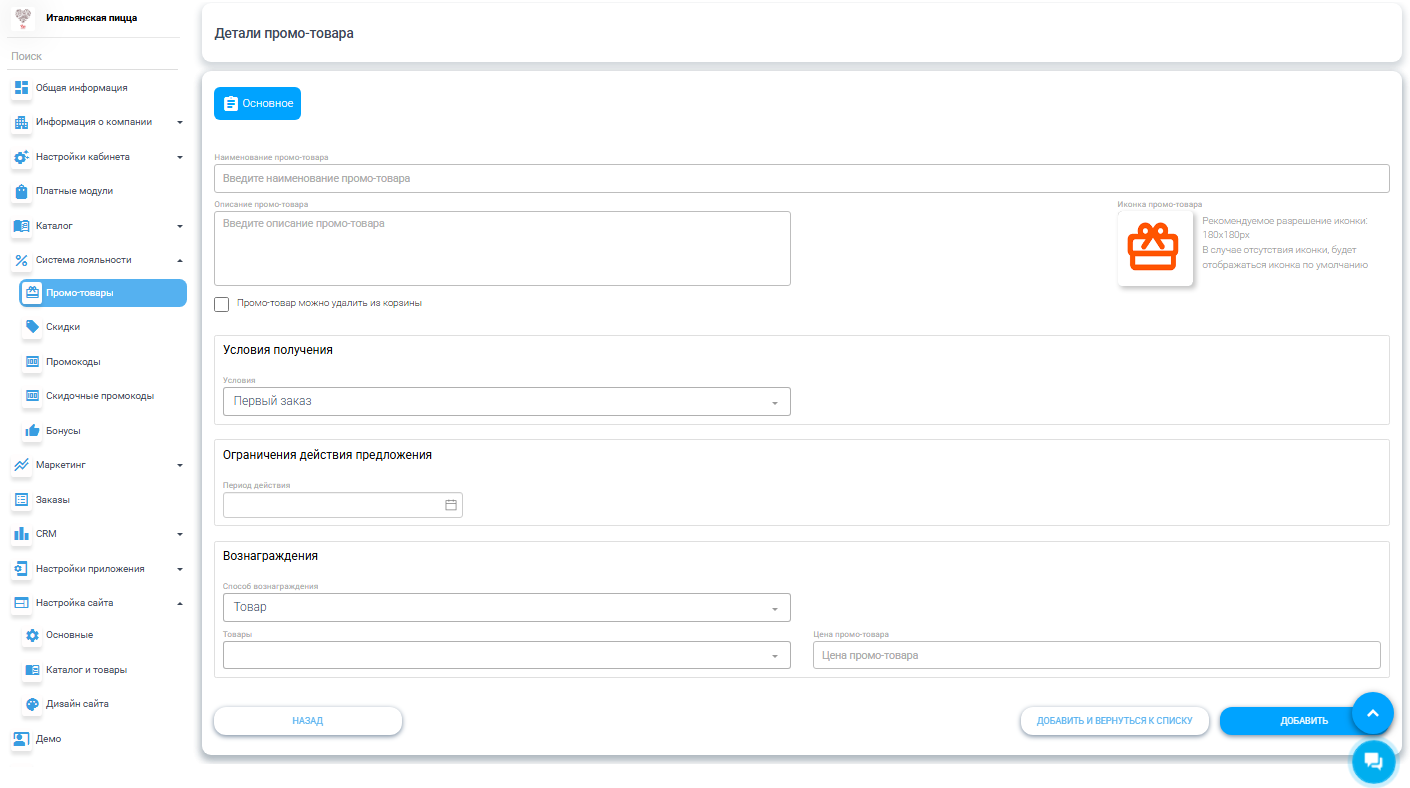This screenshot has height=788, width=1410.
Task: Open the Способ вознаграждения dropdown
Action: pos(506,608)
